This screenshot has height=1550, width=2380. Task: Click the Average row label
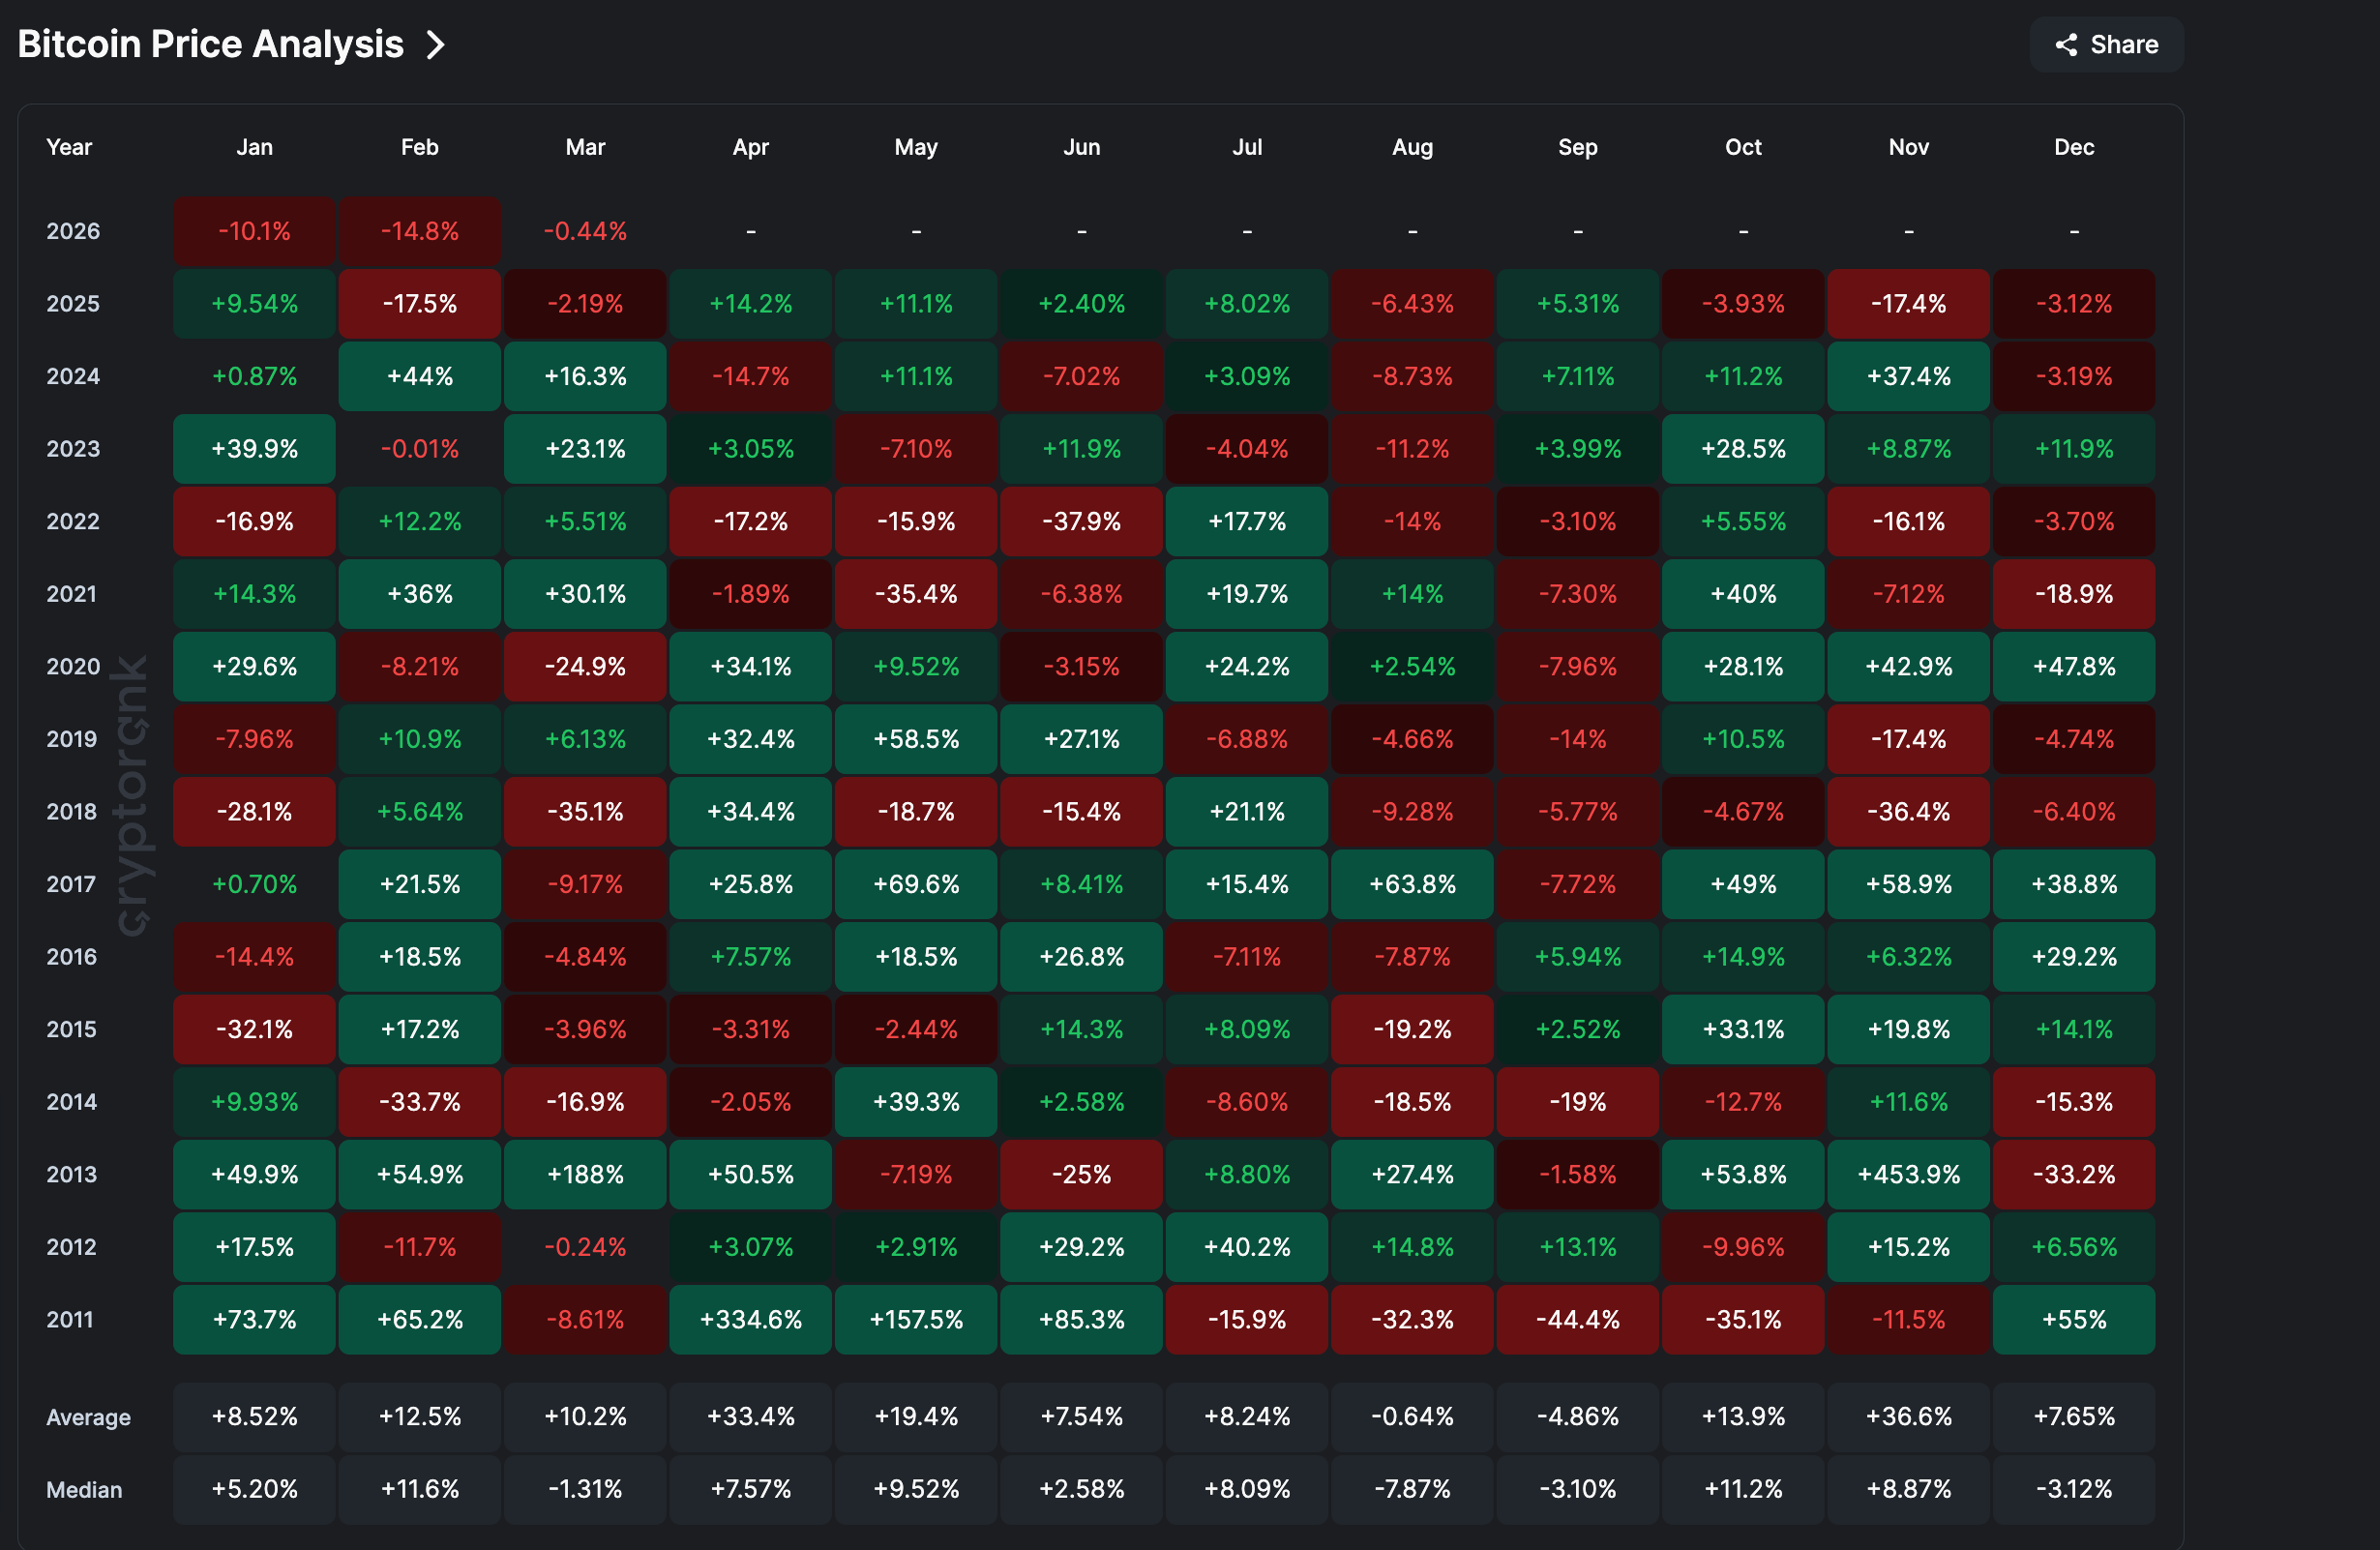tap(88, 1417)
